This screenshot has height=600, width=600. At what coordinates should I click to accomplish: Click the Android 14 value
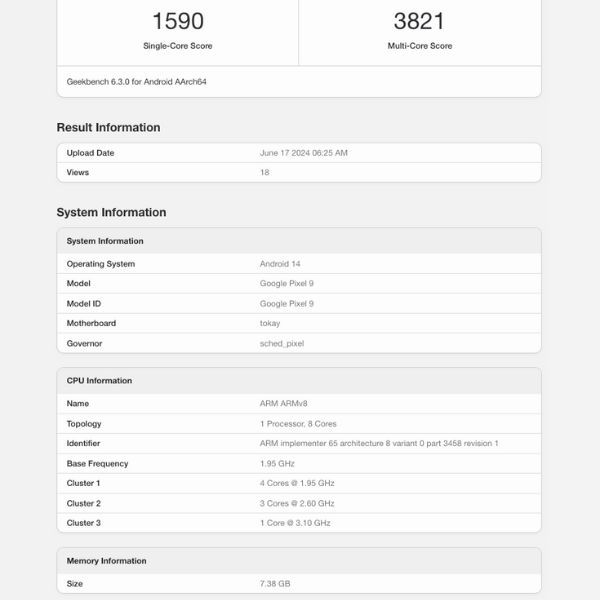tap(280, 264)
